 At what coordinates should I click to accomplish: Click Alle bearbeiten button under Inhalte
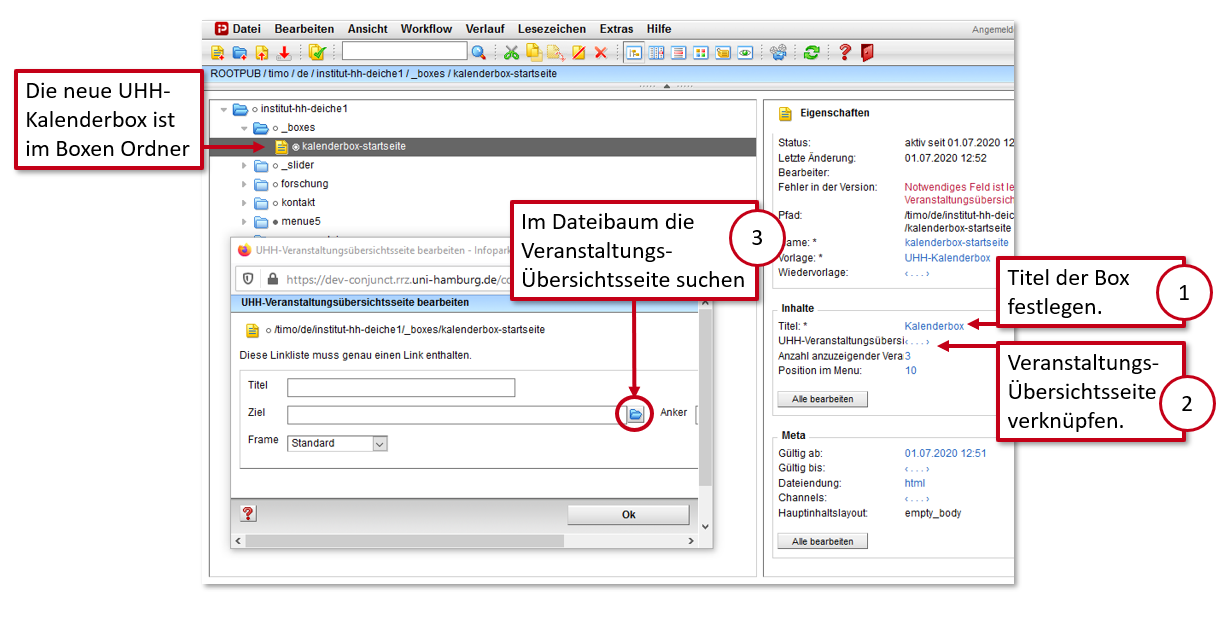tap(822, 399)
